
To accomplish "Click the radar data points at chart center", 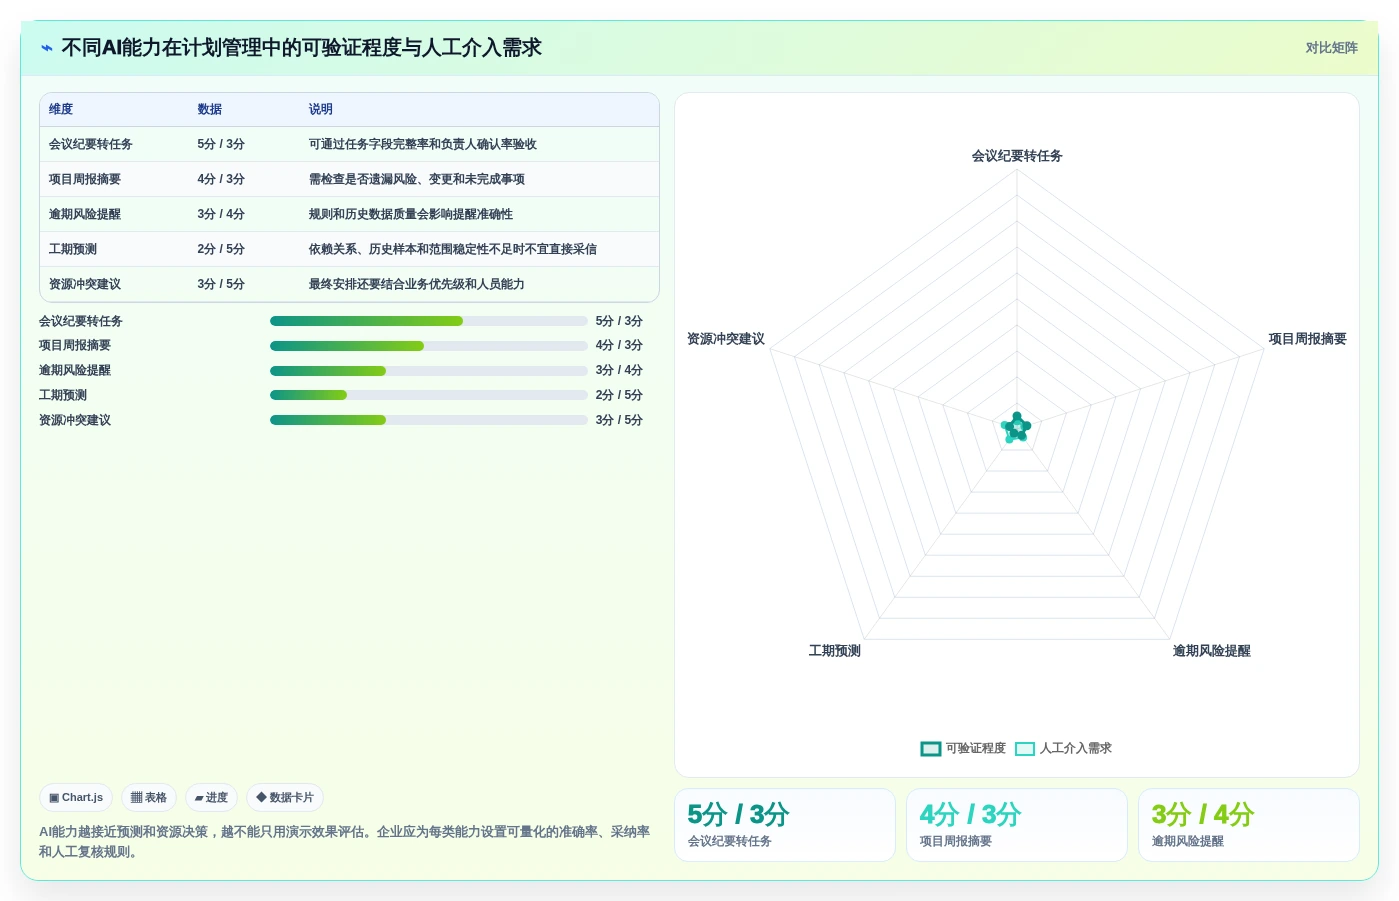I will [1016, 428].
